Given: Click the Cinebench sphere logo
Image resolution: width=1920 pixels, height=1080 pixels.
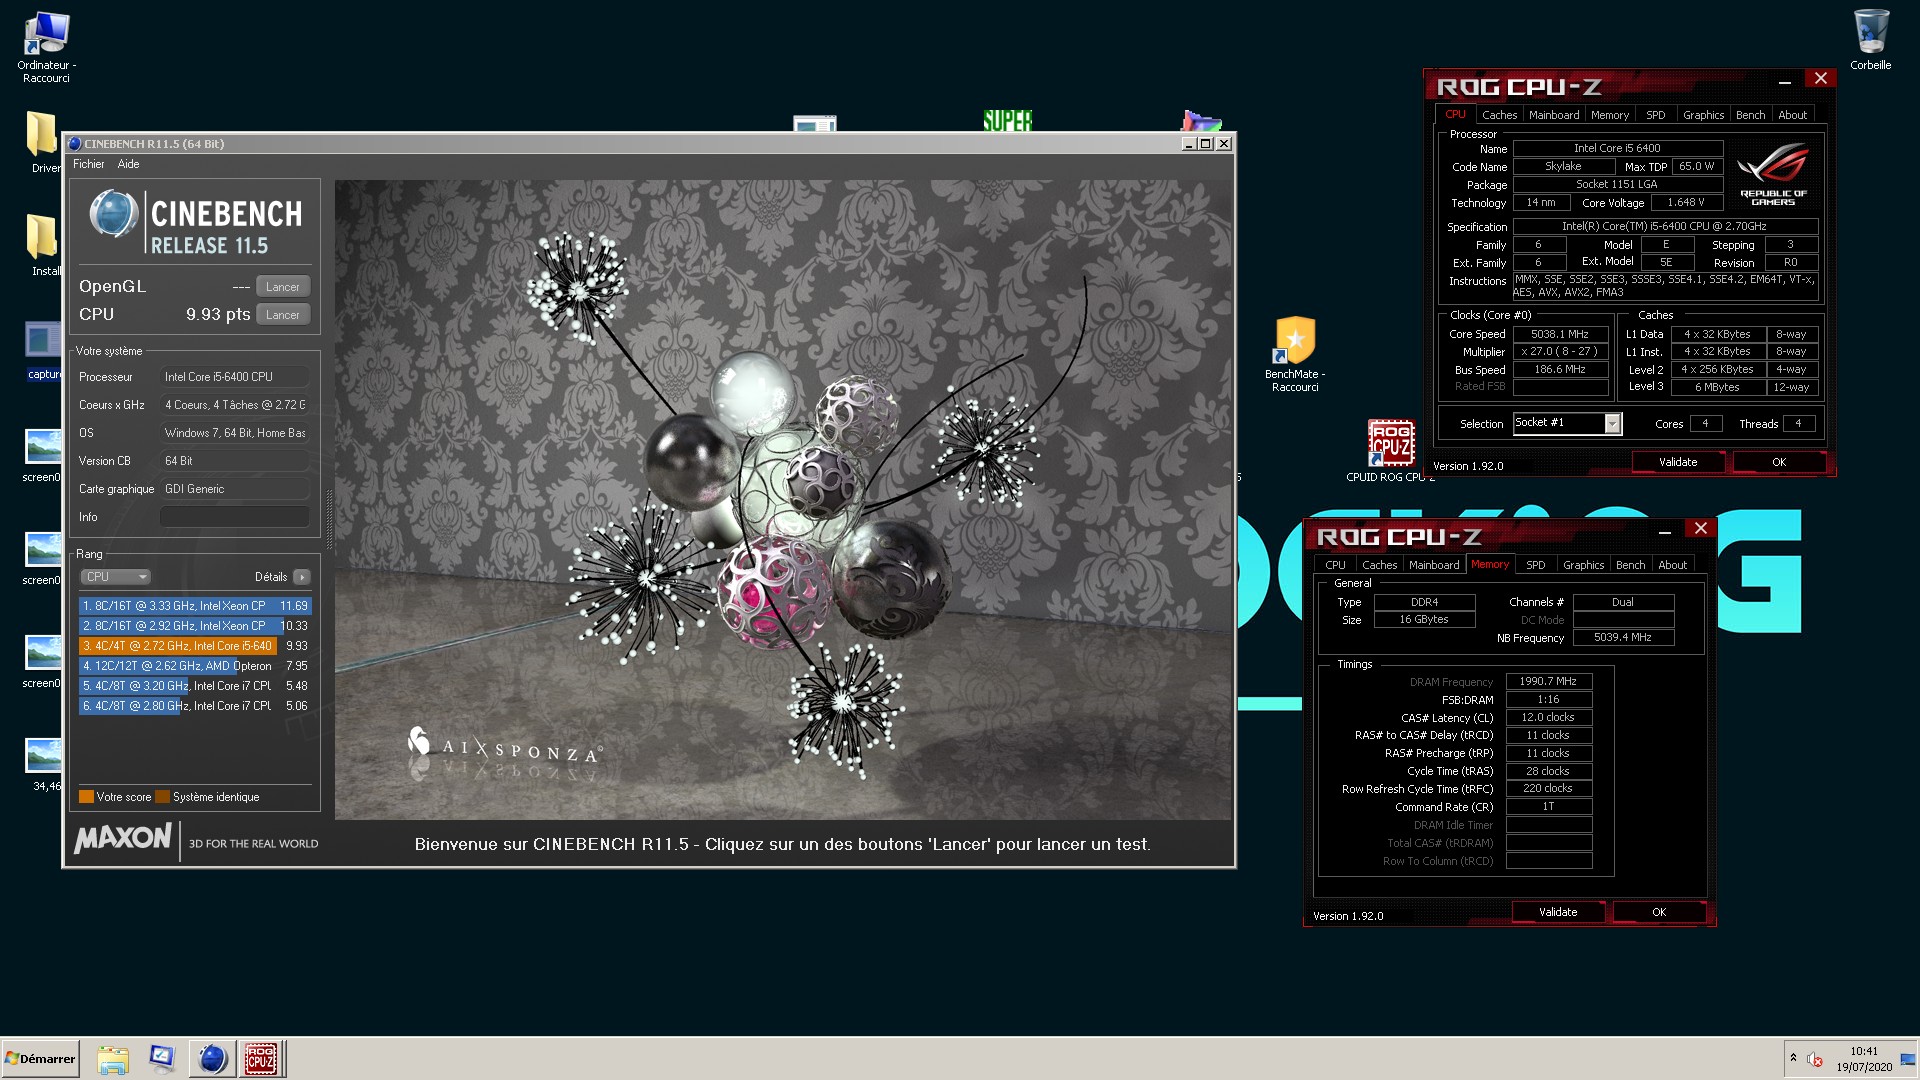Looking at the screenshot, I should tap(113, 214).
